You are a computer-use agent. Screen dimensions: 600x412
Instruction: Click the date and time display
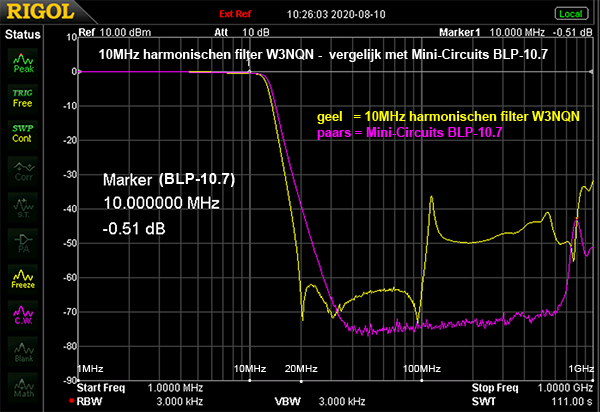(336, 14)
